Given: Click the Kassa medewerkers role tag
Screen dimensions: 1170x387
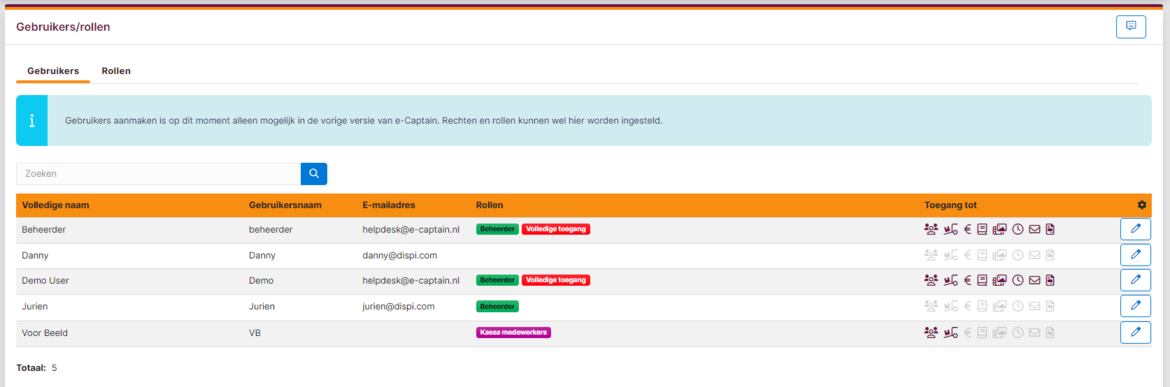Looking at the screenshot, I should coord(513,332).
